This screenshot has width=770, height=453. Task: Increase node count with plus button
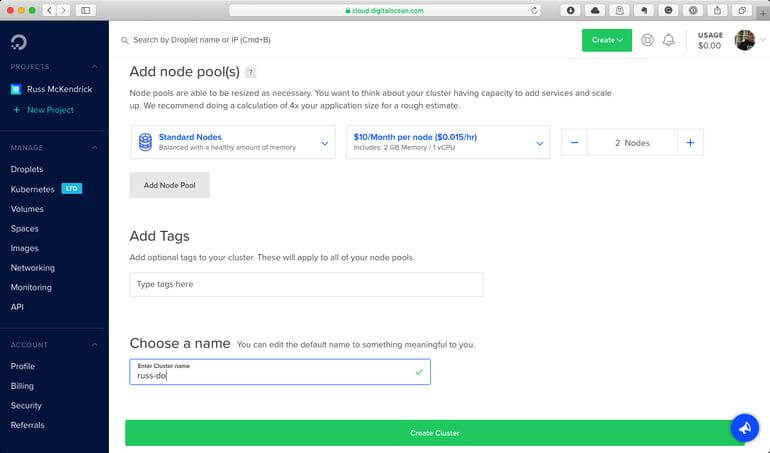coord(690,143)
